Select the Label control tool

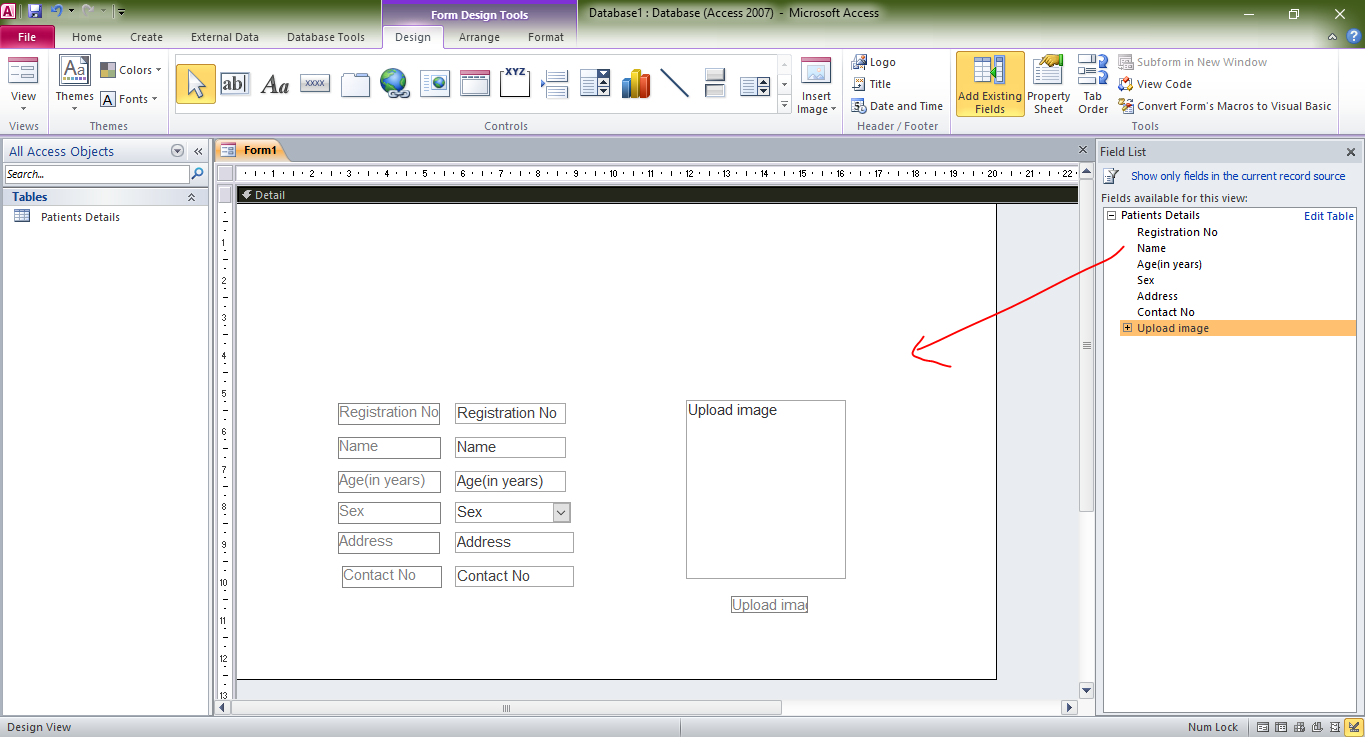point(275,83)
